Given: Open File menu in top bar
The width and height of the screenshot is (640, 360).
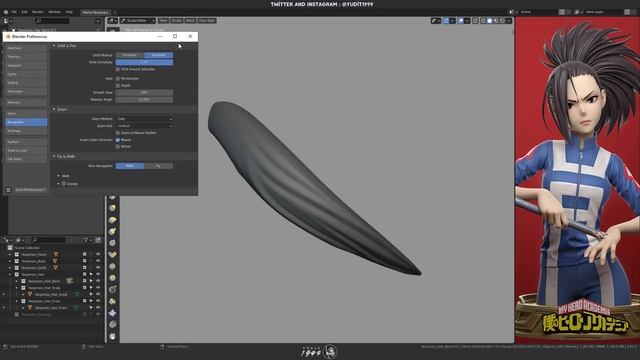Looking at the screenshot, I should point(14,12).
